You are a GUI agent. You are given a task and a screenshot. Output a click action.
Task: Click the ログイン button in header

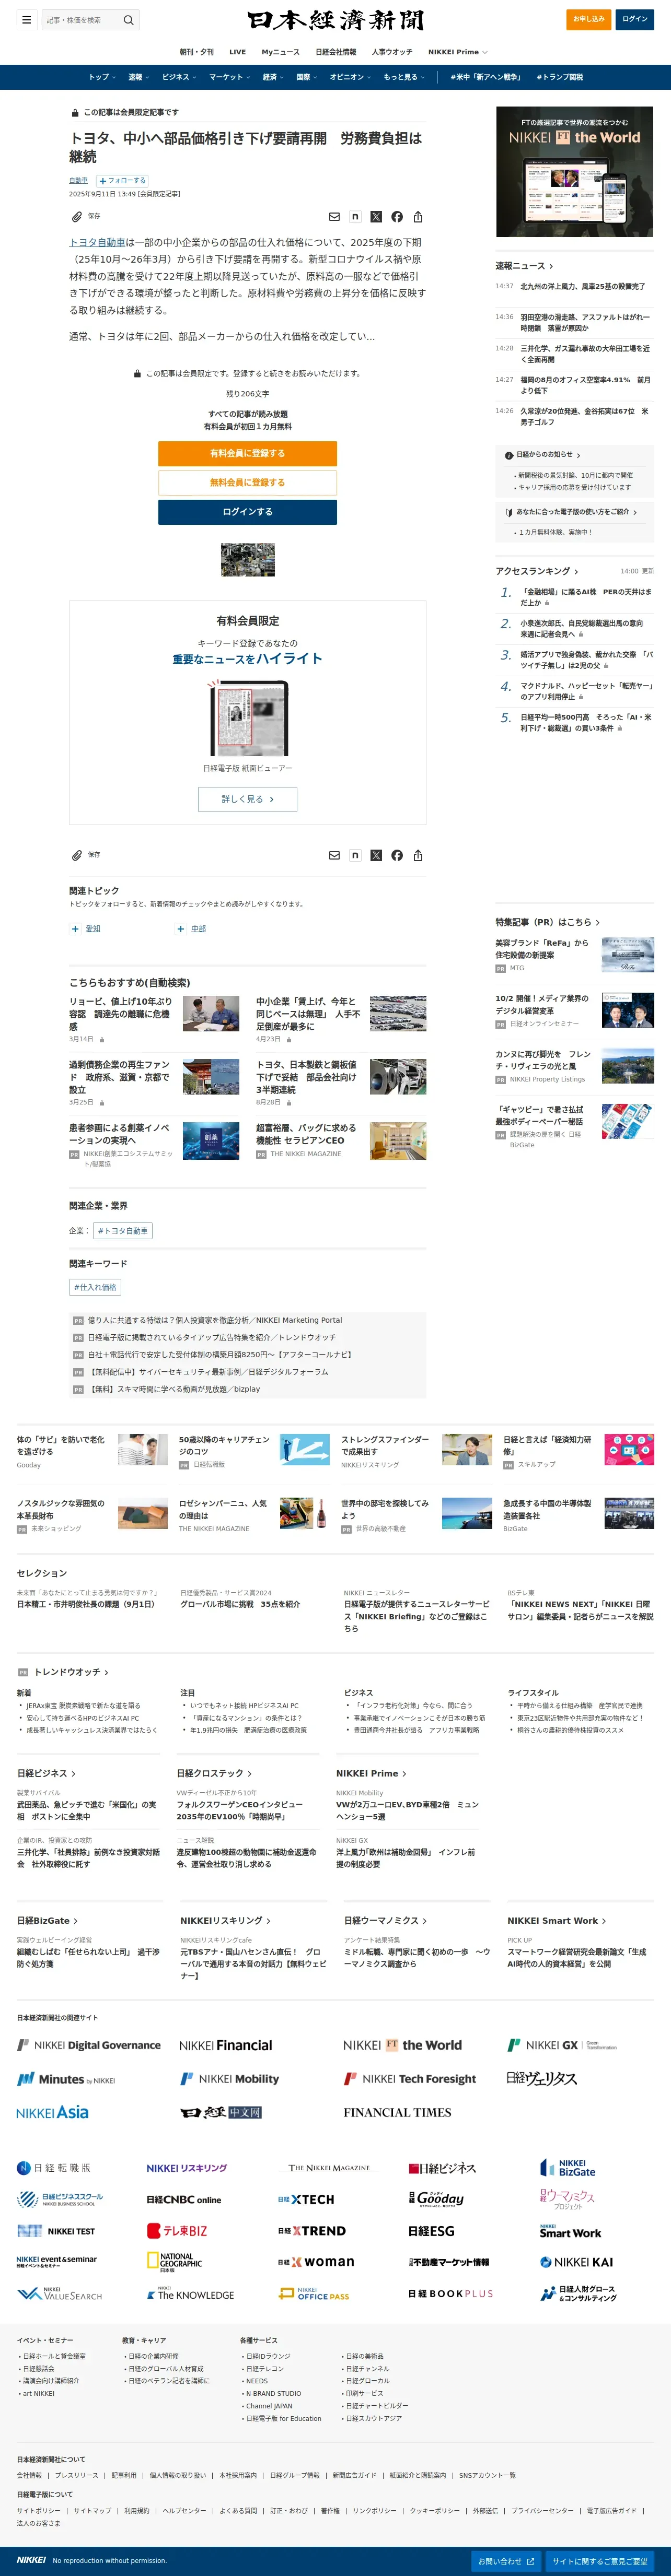pos(635,19)
